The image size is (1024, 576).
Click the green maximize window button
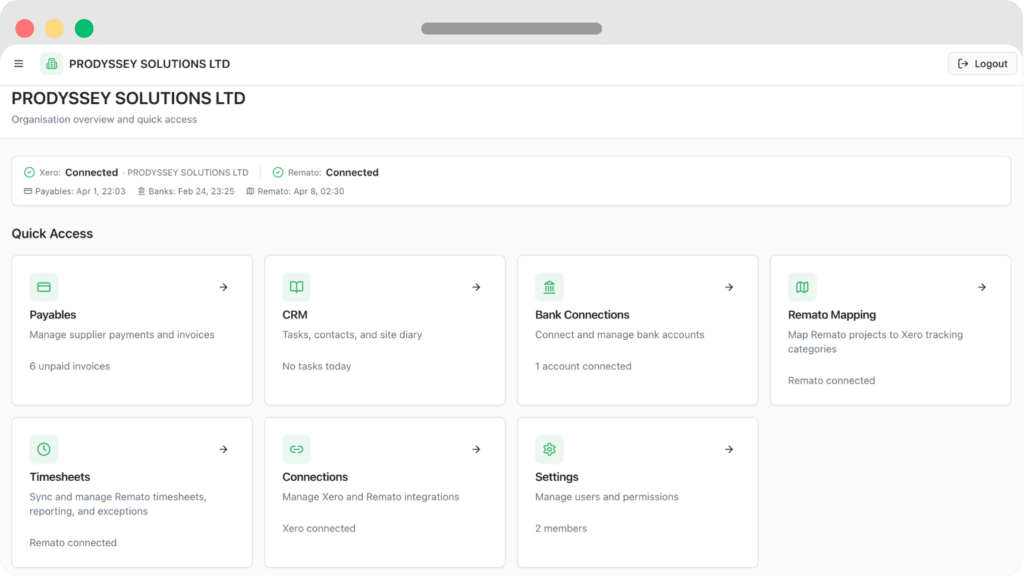(x=84, y=29)
